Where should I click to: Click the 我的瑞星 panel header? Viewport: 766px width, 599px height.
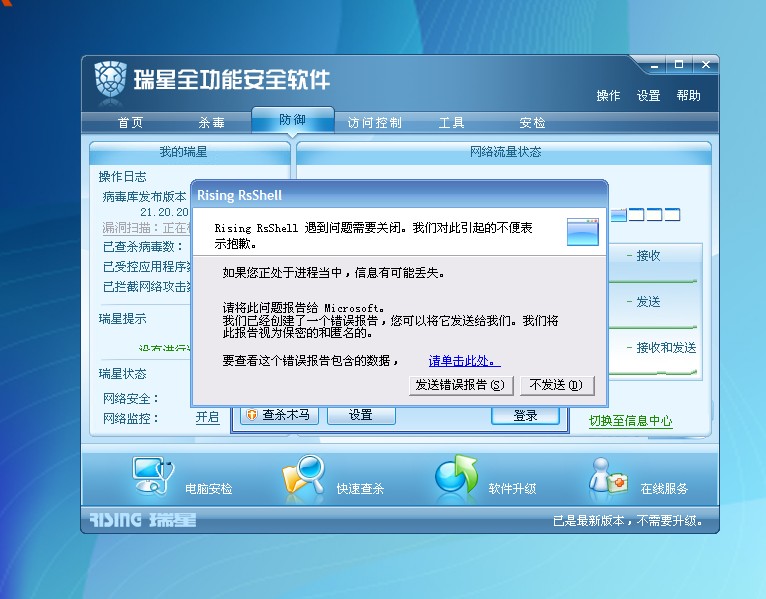[x=190, y=152]
